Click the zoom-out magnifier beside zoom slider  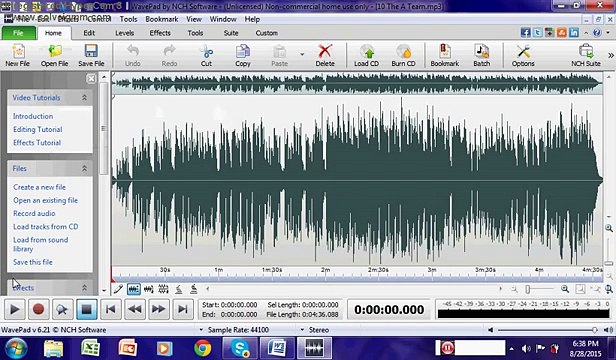tap(514, 289)
